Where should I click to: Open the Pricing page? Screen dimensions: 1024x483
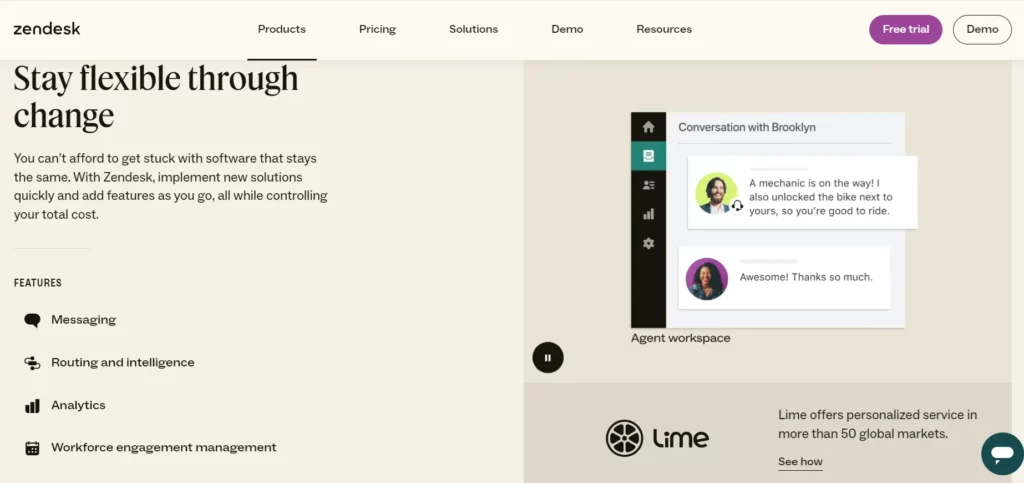(377, 29)
